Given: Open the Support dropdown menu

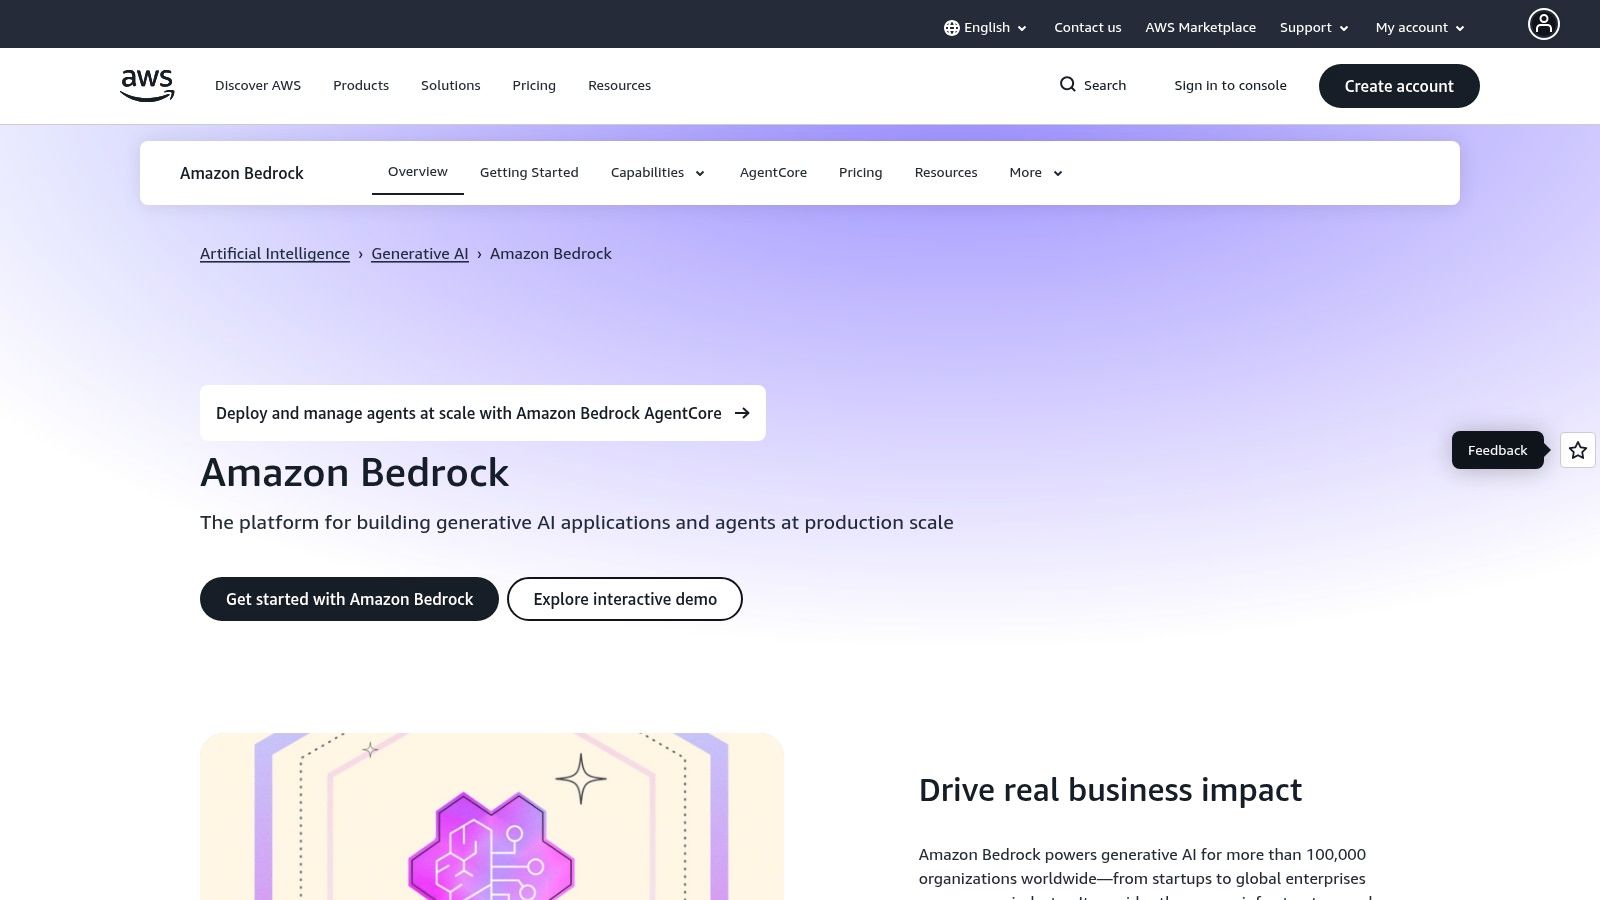Looking at the screenshot, I should (1313, 27).
